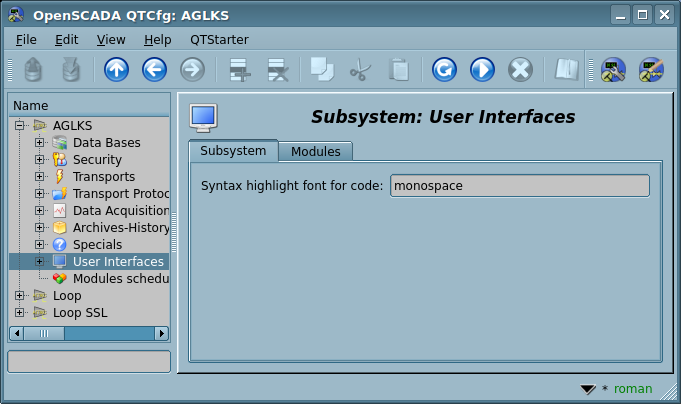Open the QTStarter menu
The image size is (681, 404).
(219, 39)
